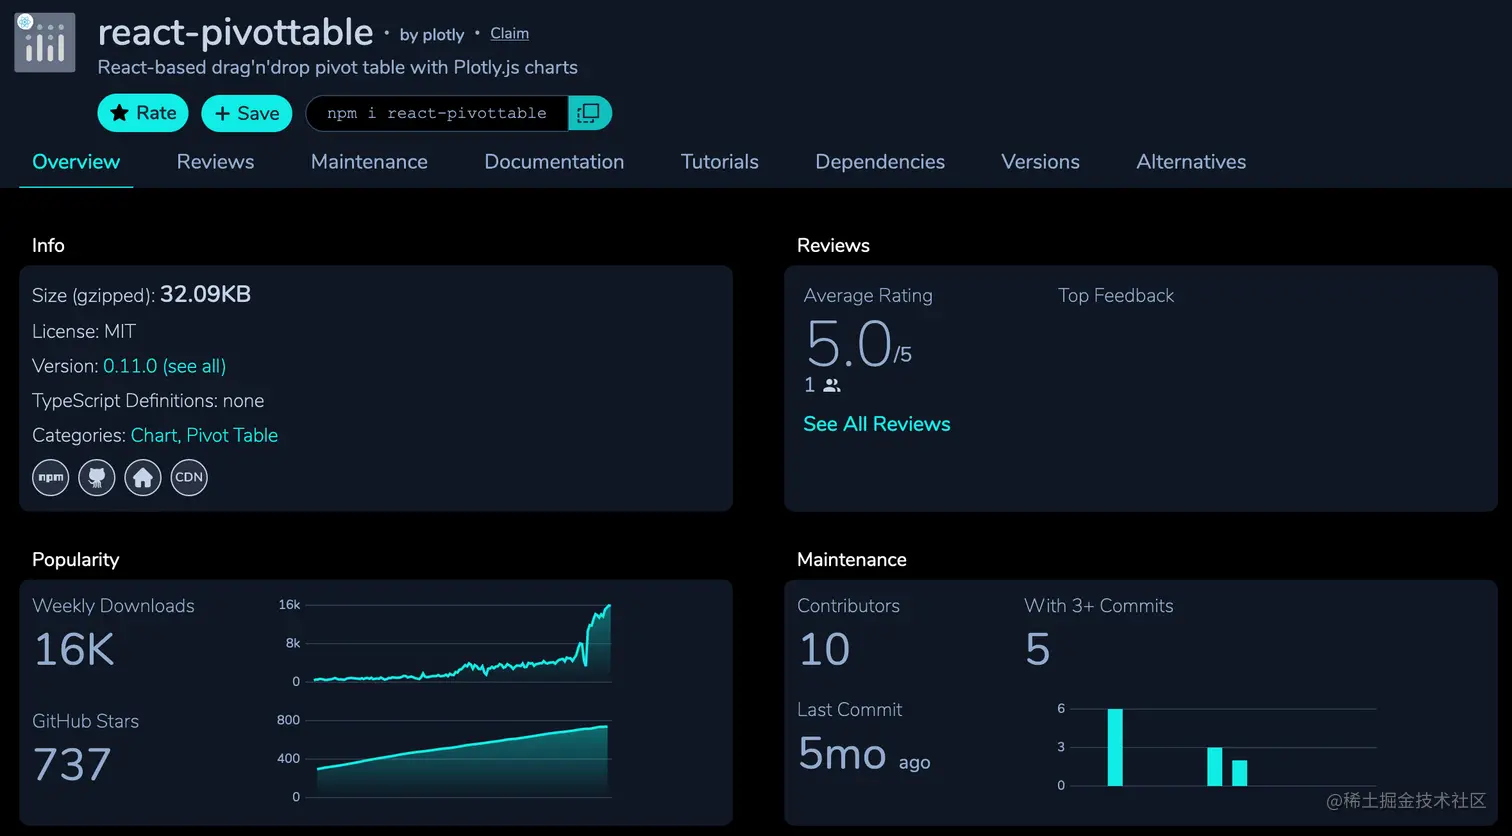Open the Documentation tab
Image resolution: width=1512 pixels, height=836 pixels.
pos(554,162)
